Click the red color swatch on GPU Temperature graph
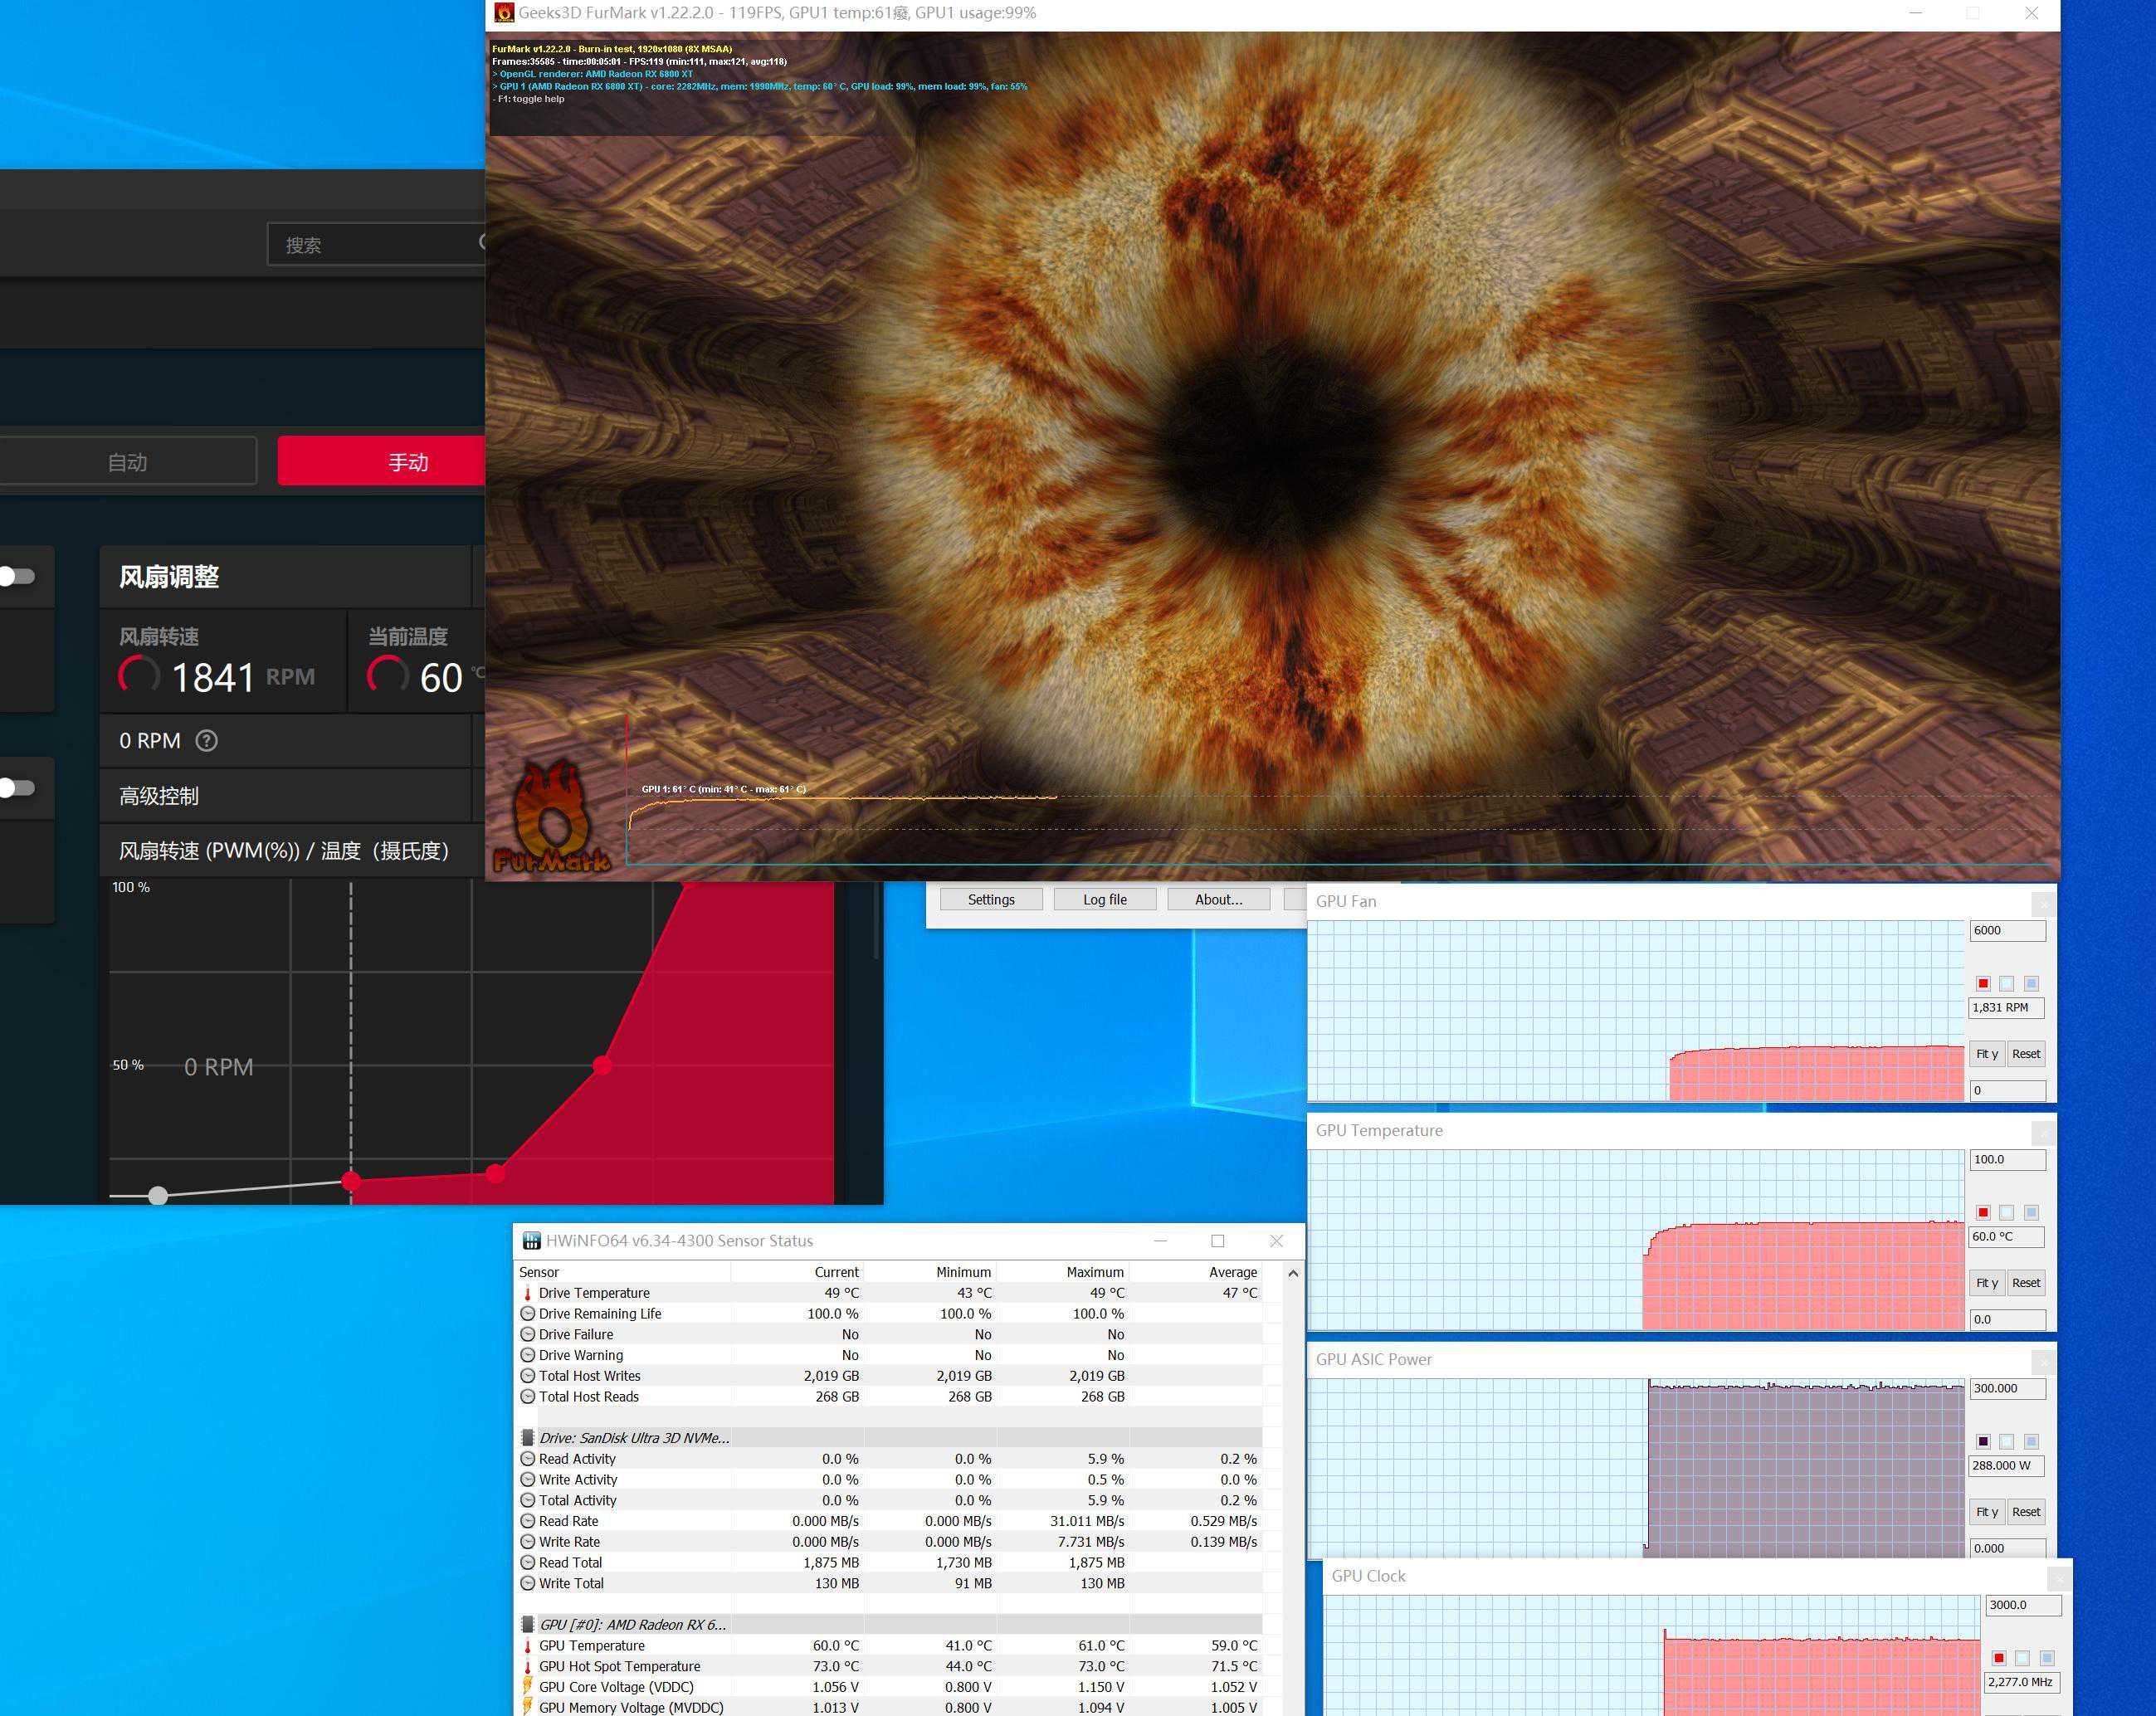2156x1716 pixels. (x=1983, y=1212)
